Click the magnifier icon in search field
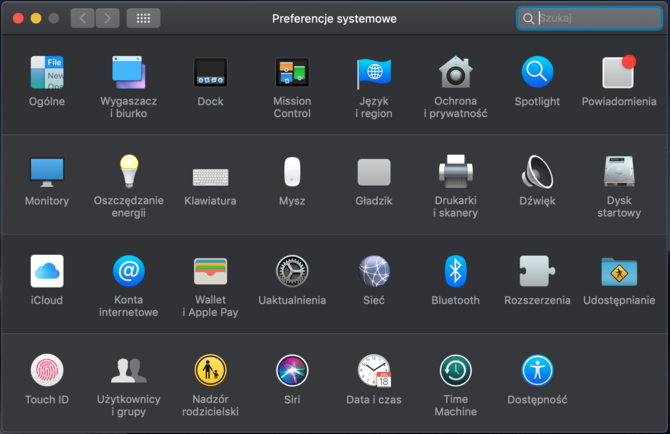670x434 pixels. pyautogui.click(x=528, y=19)
